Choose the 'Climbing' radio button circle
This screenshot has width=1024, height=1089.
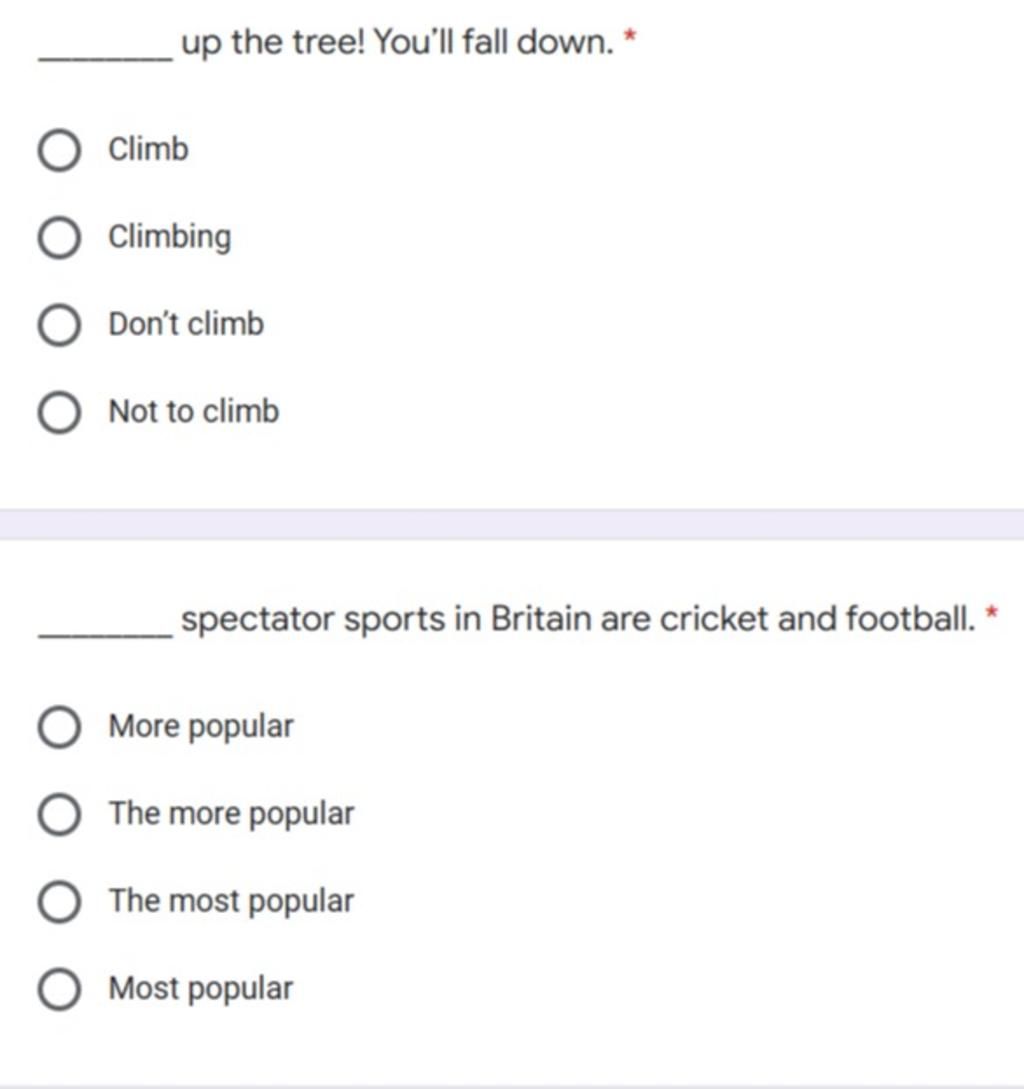pyautogui.click(x=59, y=237)
